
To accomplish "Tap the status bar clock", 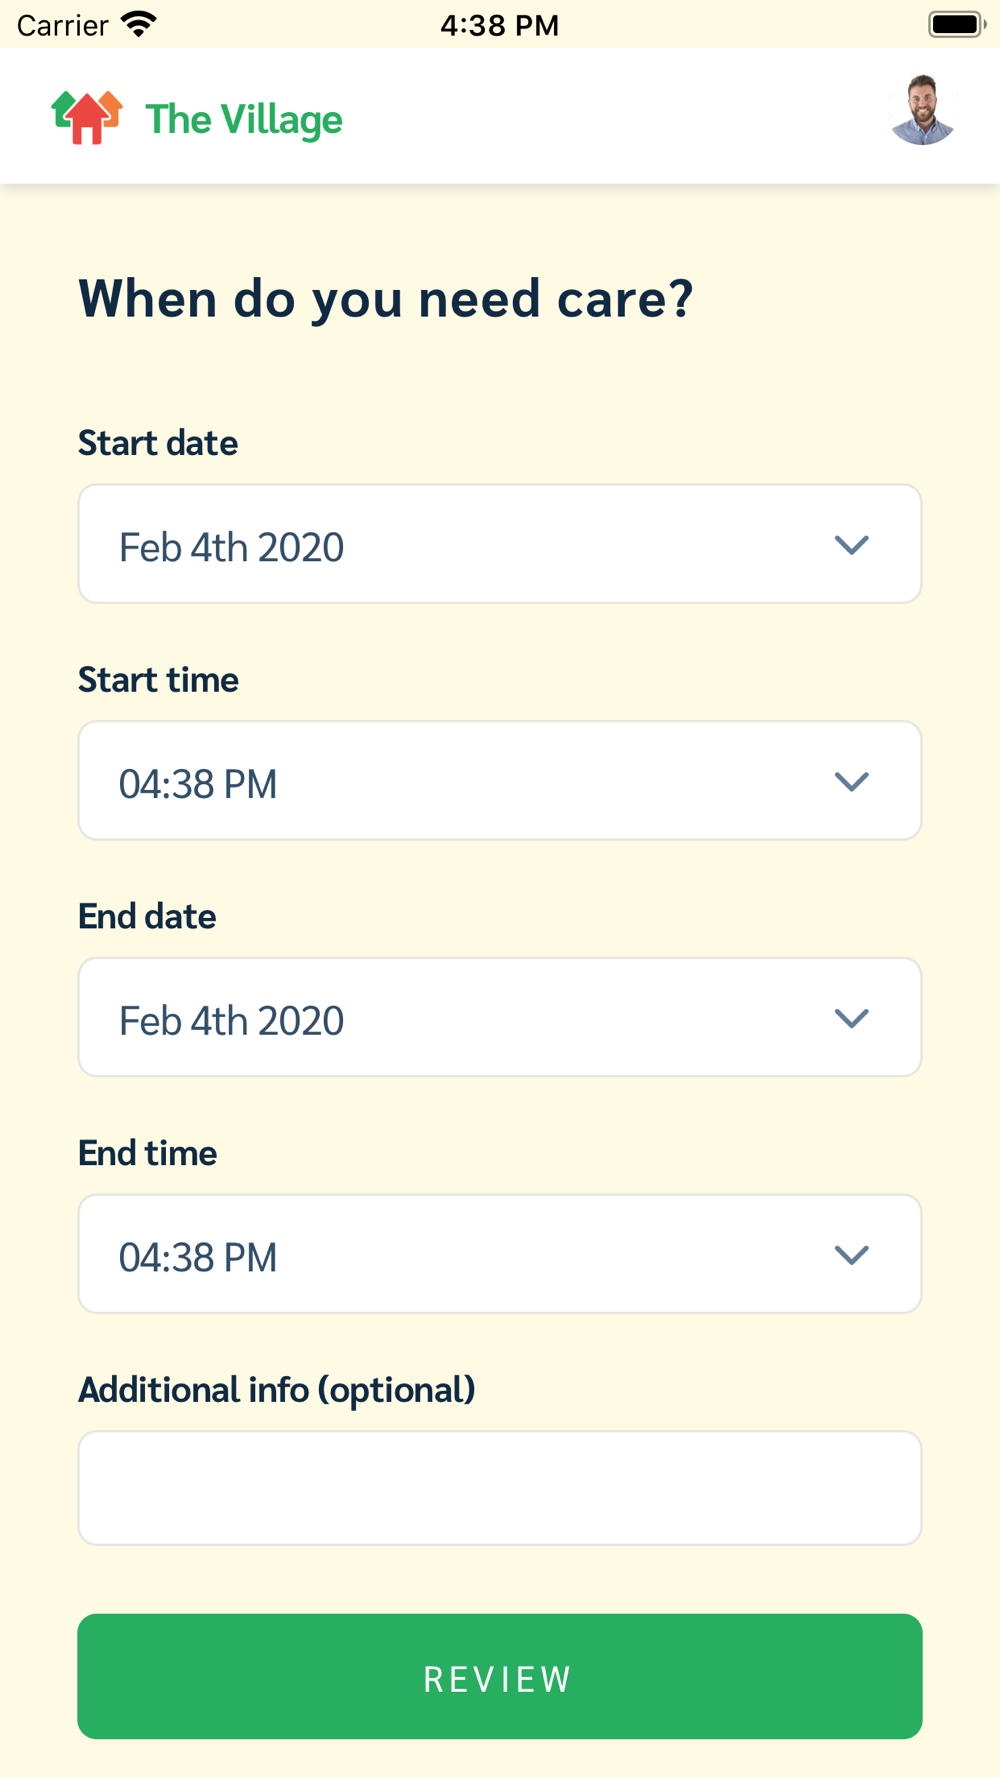I will pos(499,25).
